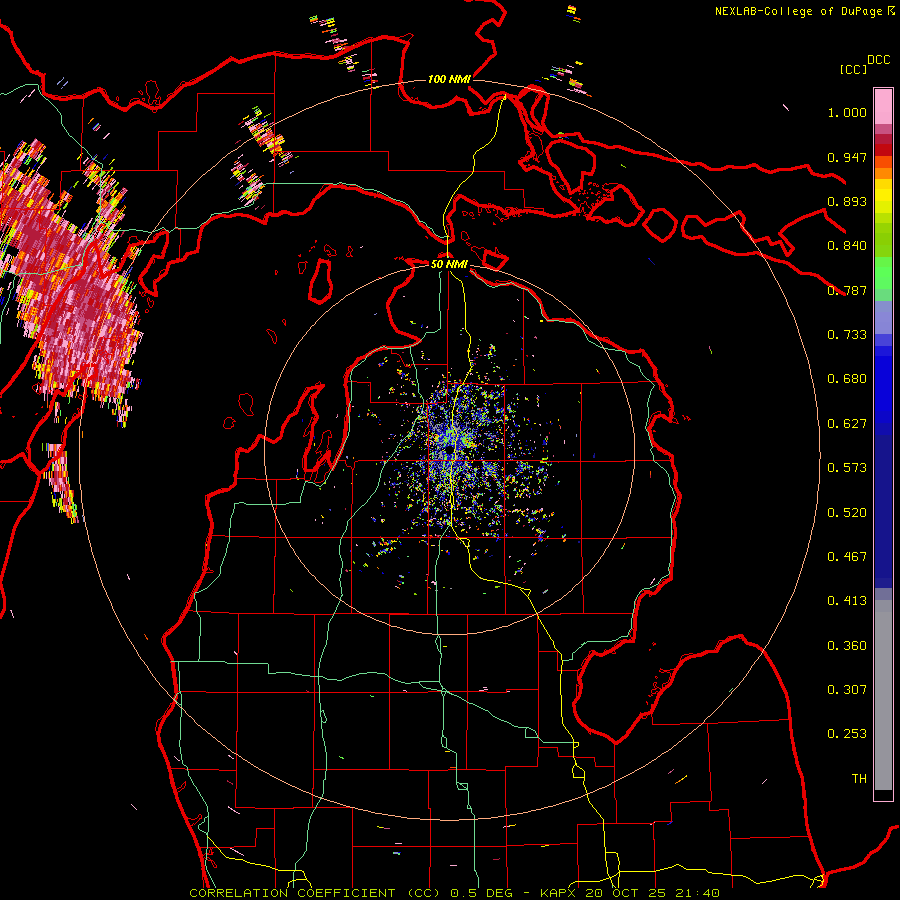Click the 50 NMI range ring label

[449, 264]
